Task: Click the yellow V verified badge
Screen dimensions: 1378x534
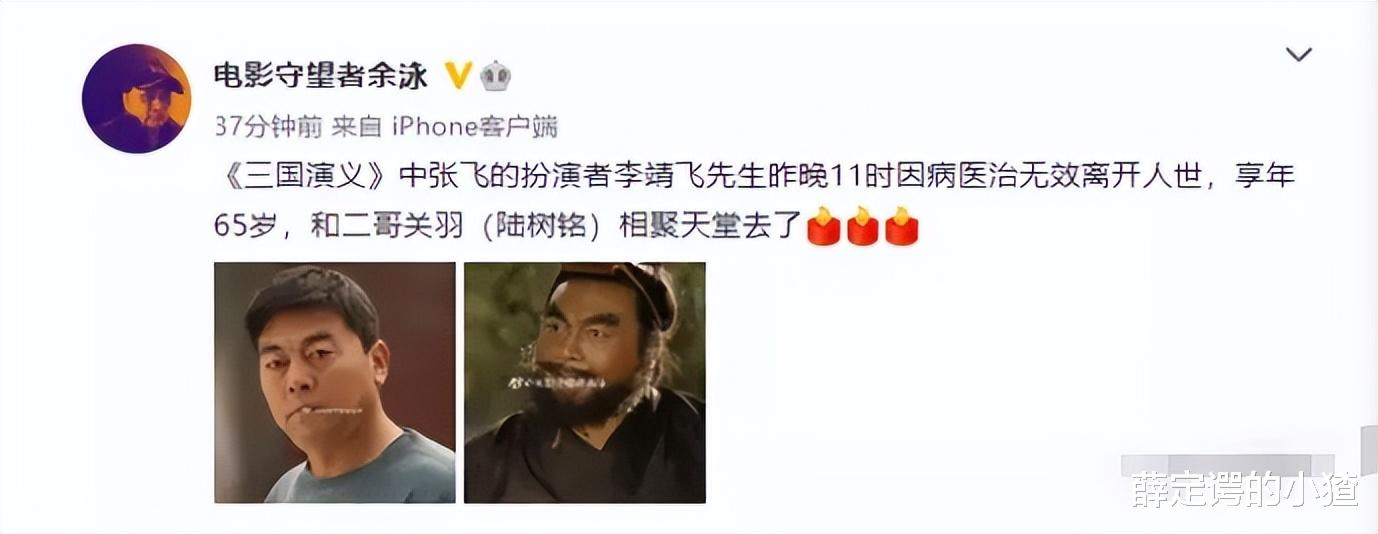Action: point(458,75)
